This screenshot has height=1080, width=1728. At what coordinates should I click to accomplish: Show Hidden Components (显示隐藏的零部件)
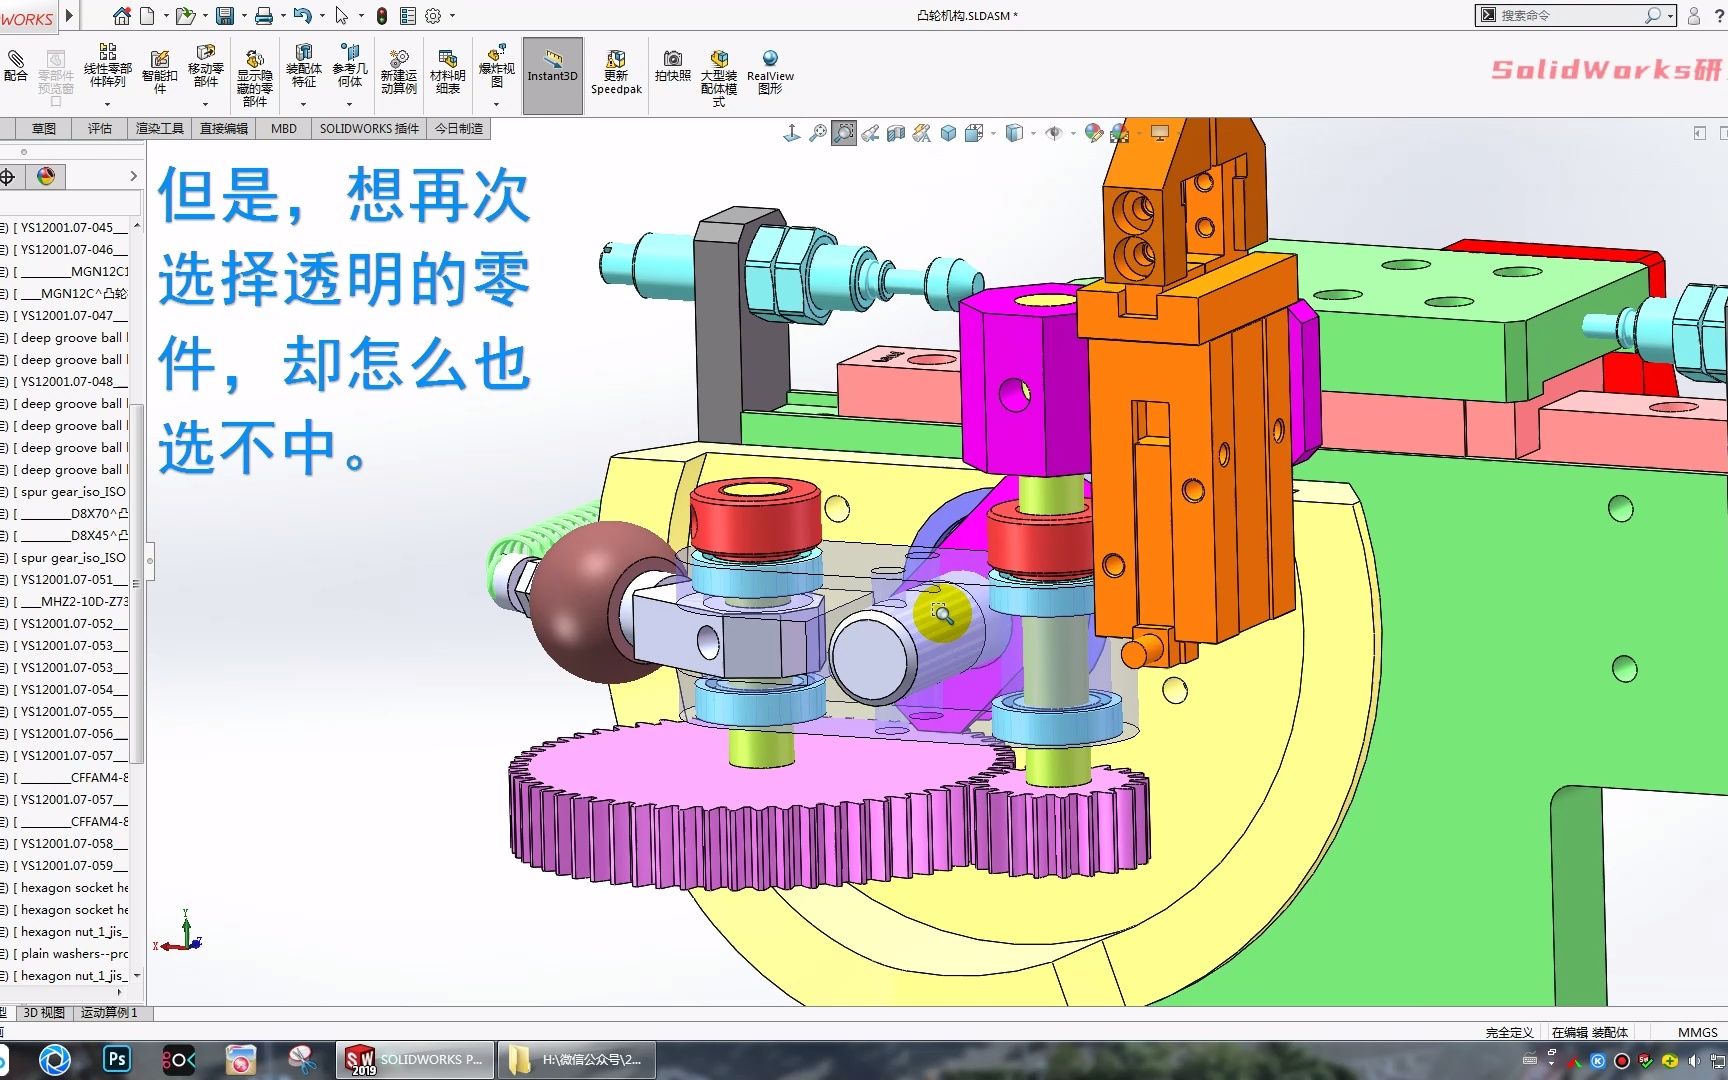pos(255,78)
